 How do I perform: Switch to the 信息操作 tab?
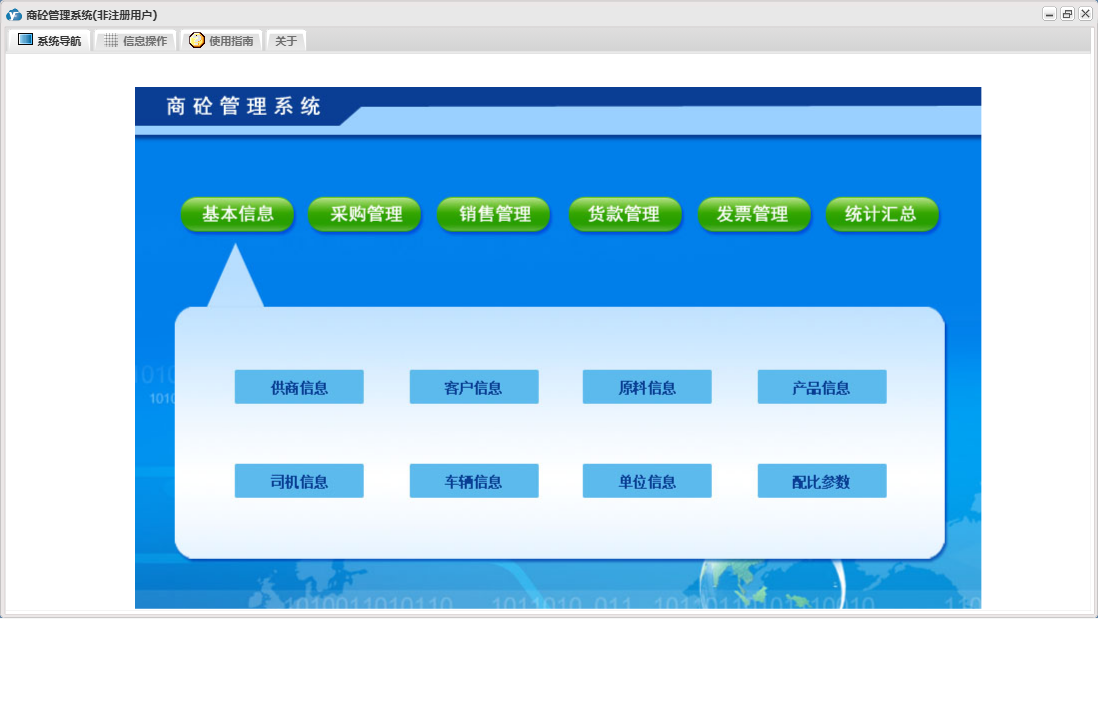[x=136, y=41]
